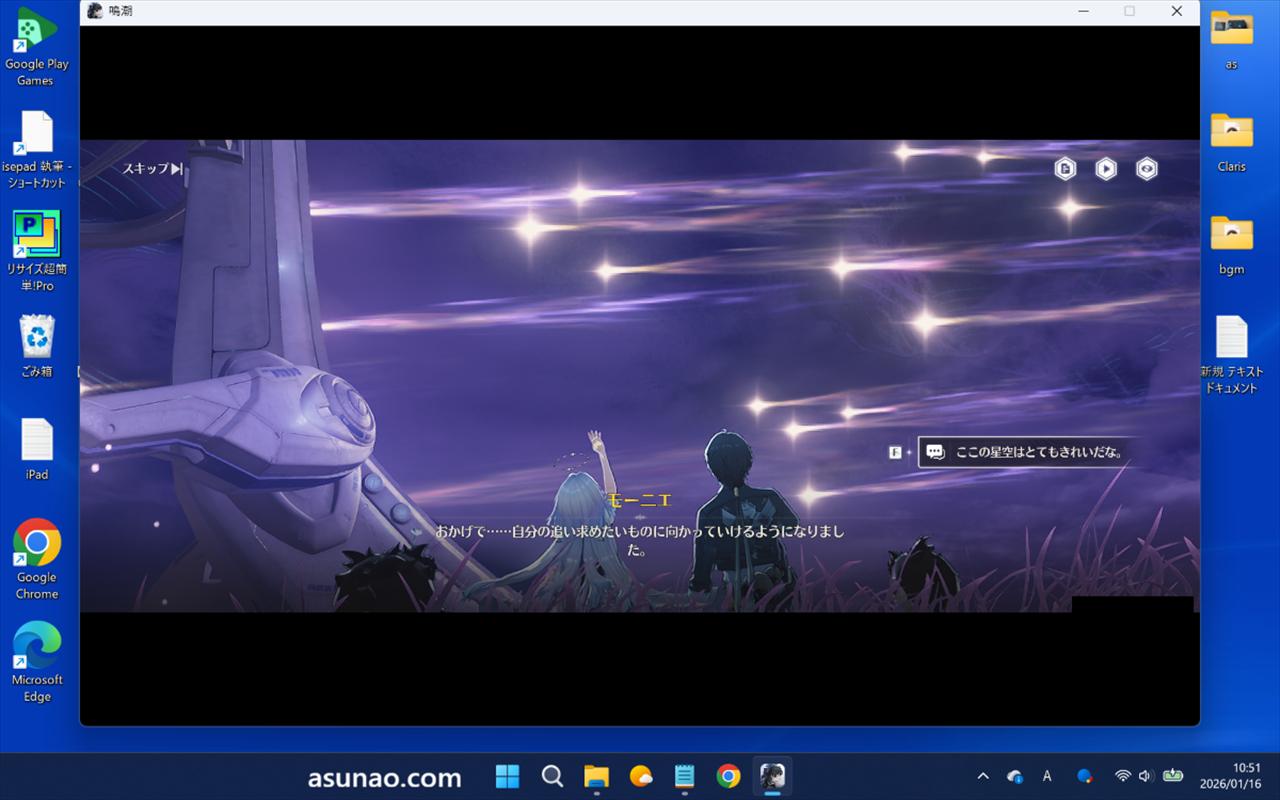Select the dialogue option ここの星空はとてもきれいだな。
The width and height of the screenshot is (1280, 800).
1037,452
